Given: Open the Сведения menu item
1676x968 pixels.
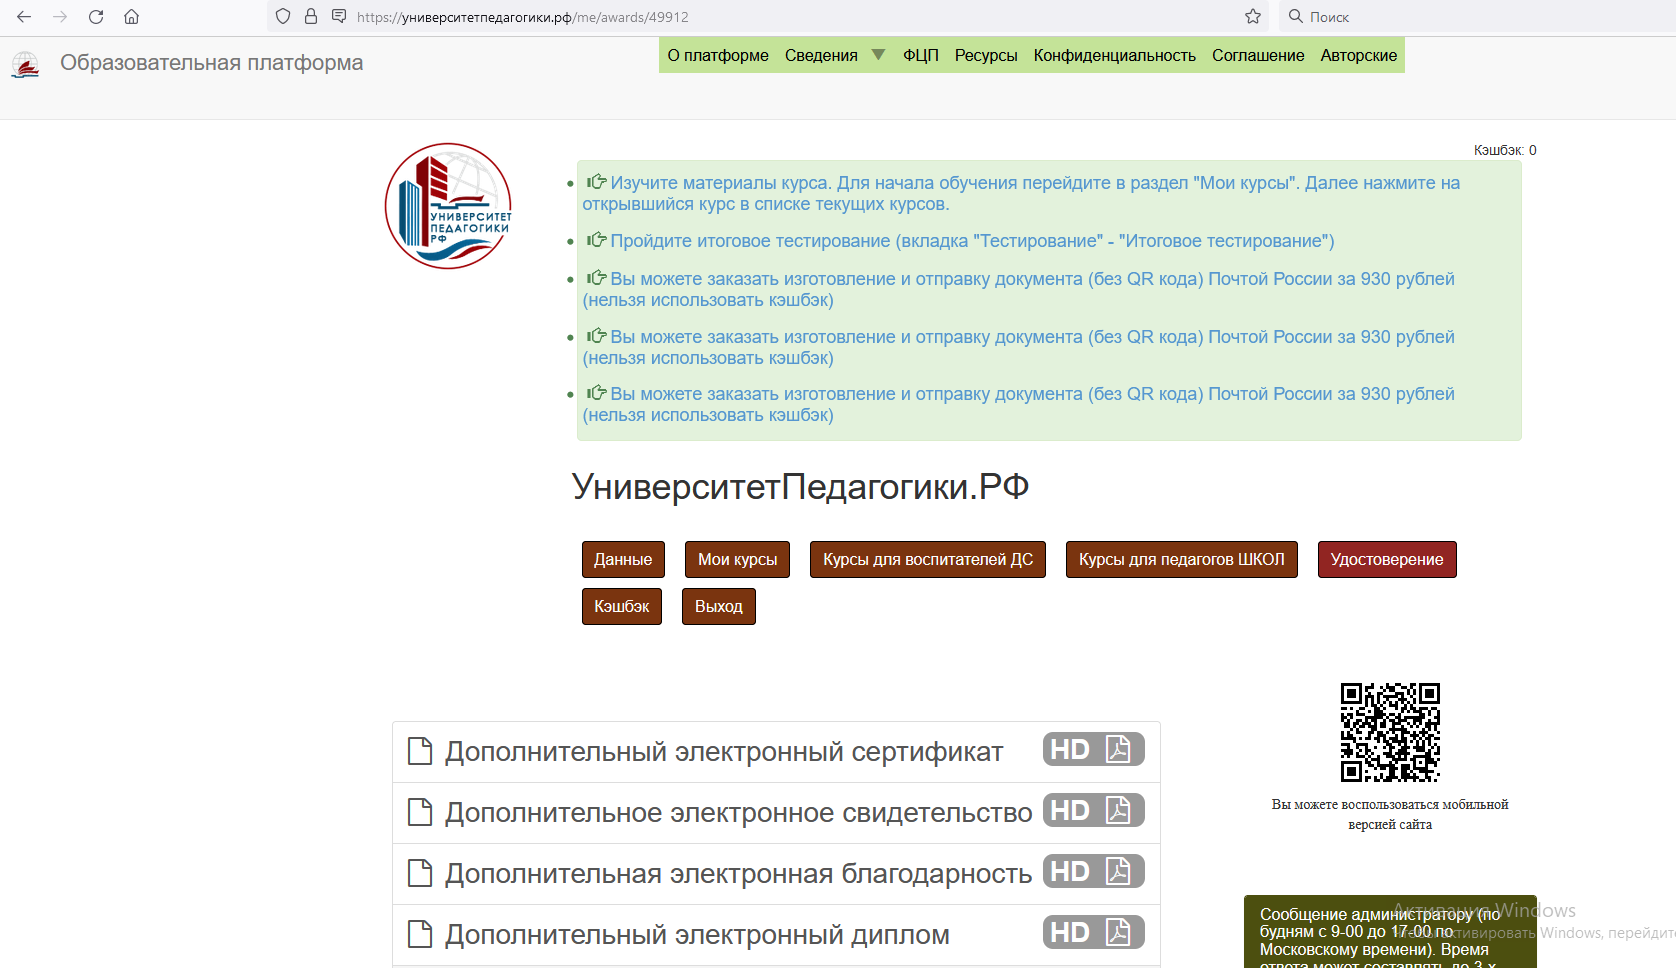Looking at the screenshot, I should (821, 55).
